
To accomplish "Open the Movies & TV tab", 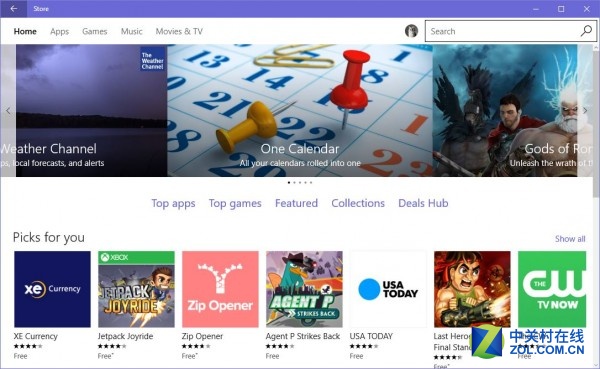I will [179, 31].
